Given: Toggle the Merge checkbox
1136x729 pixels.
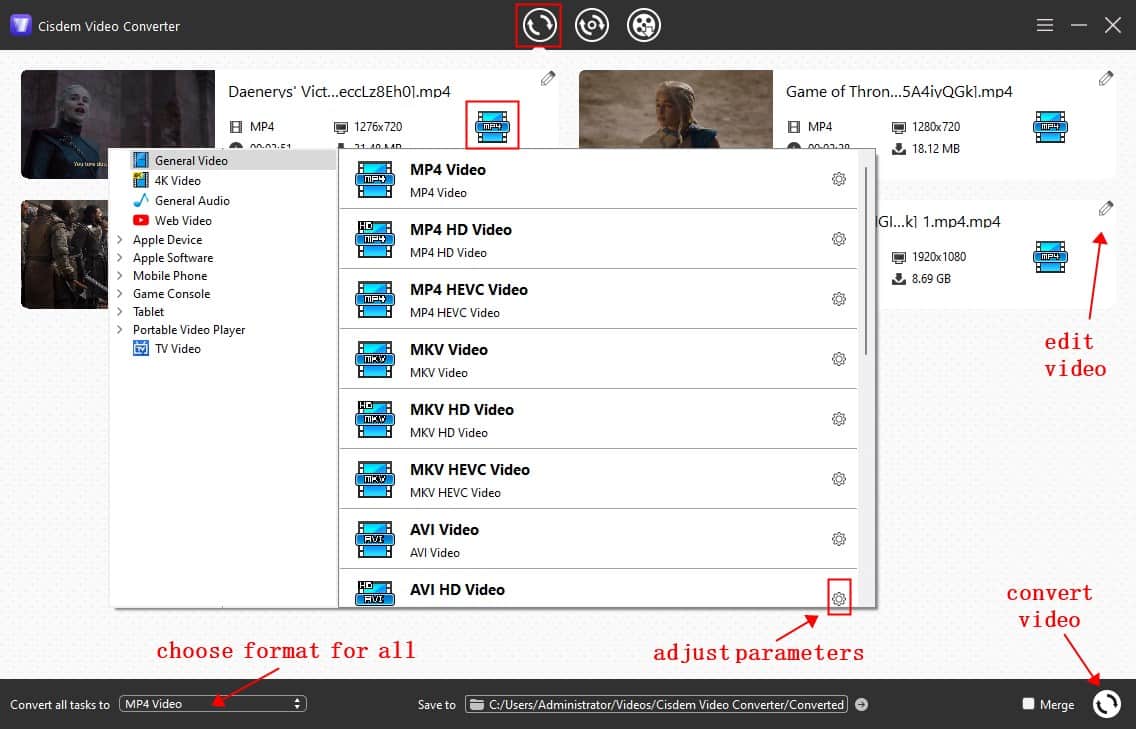Looking at the screenshot, I should (1028, 704).
